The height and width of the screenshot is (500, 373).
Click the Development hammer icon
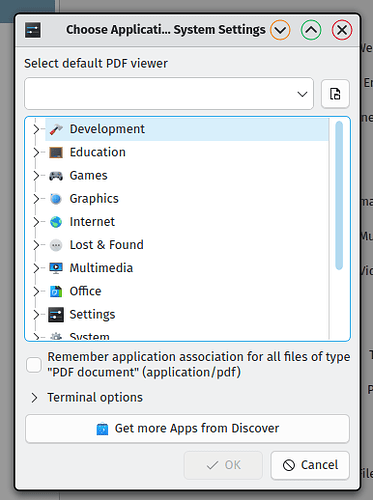pyautogui.click(x=56, y=129)
